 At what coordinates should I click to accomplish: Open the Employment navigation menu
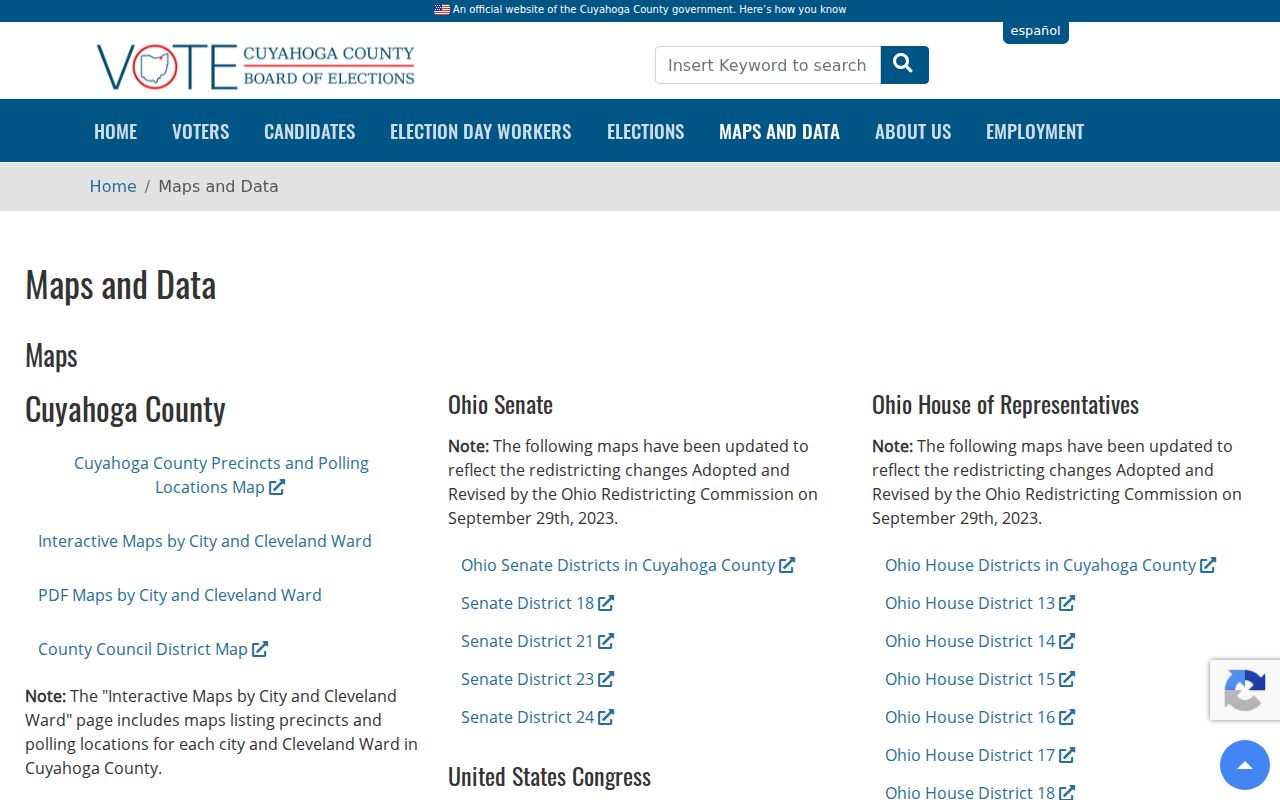point(1035,131)
